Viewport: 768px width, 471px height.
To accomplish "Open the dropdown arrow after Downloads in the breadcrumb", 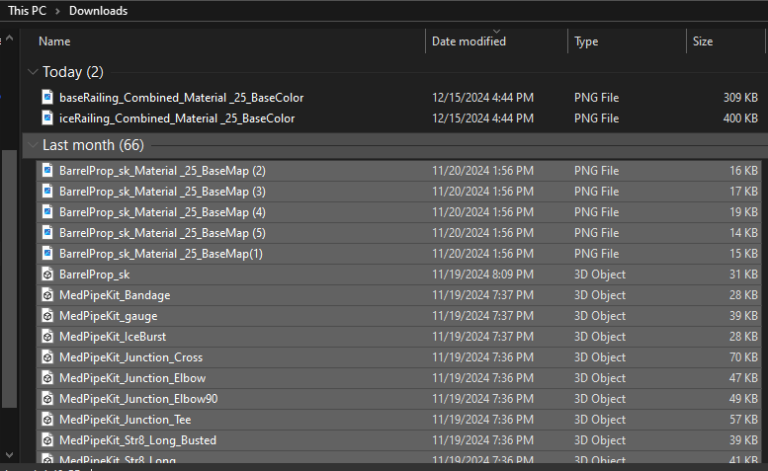I will pos(139,11).
